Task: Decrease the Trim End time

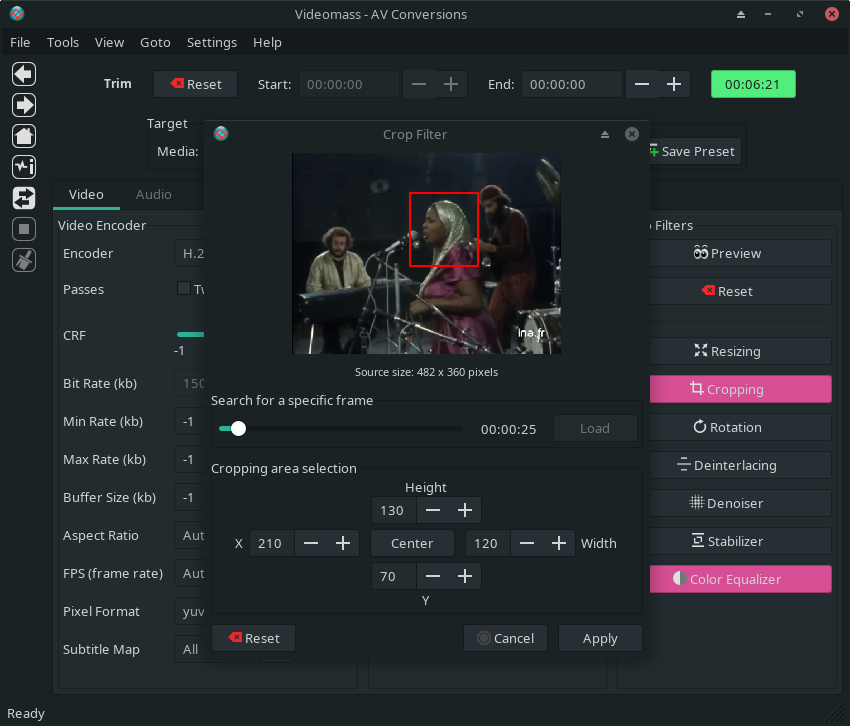Action: pos(642,84)
